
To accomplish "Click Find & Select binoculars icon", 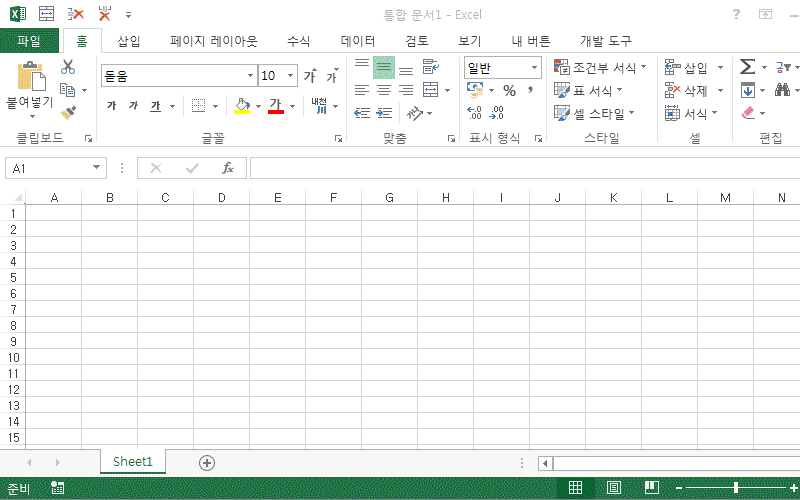I will 782,90.
